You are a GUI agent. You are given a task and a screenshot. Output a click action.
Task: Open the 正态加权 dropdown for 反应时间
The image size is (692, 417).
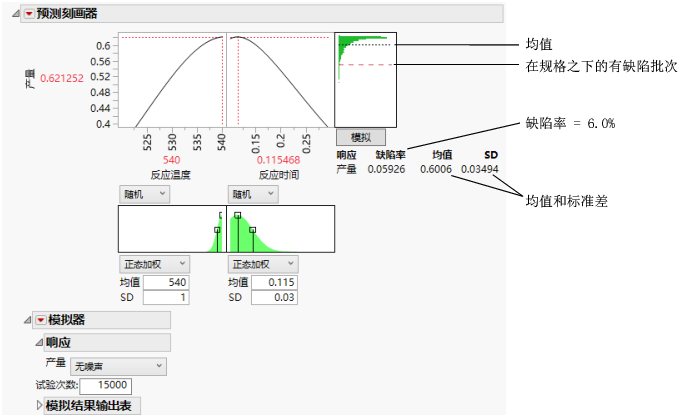[x=263, y=264]
